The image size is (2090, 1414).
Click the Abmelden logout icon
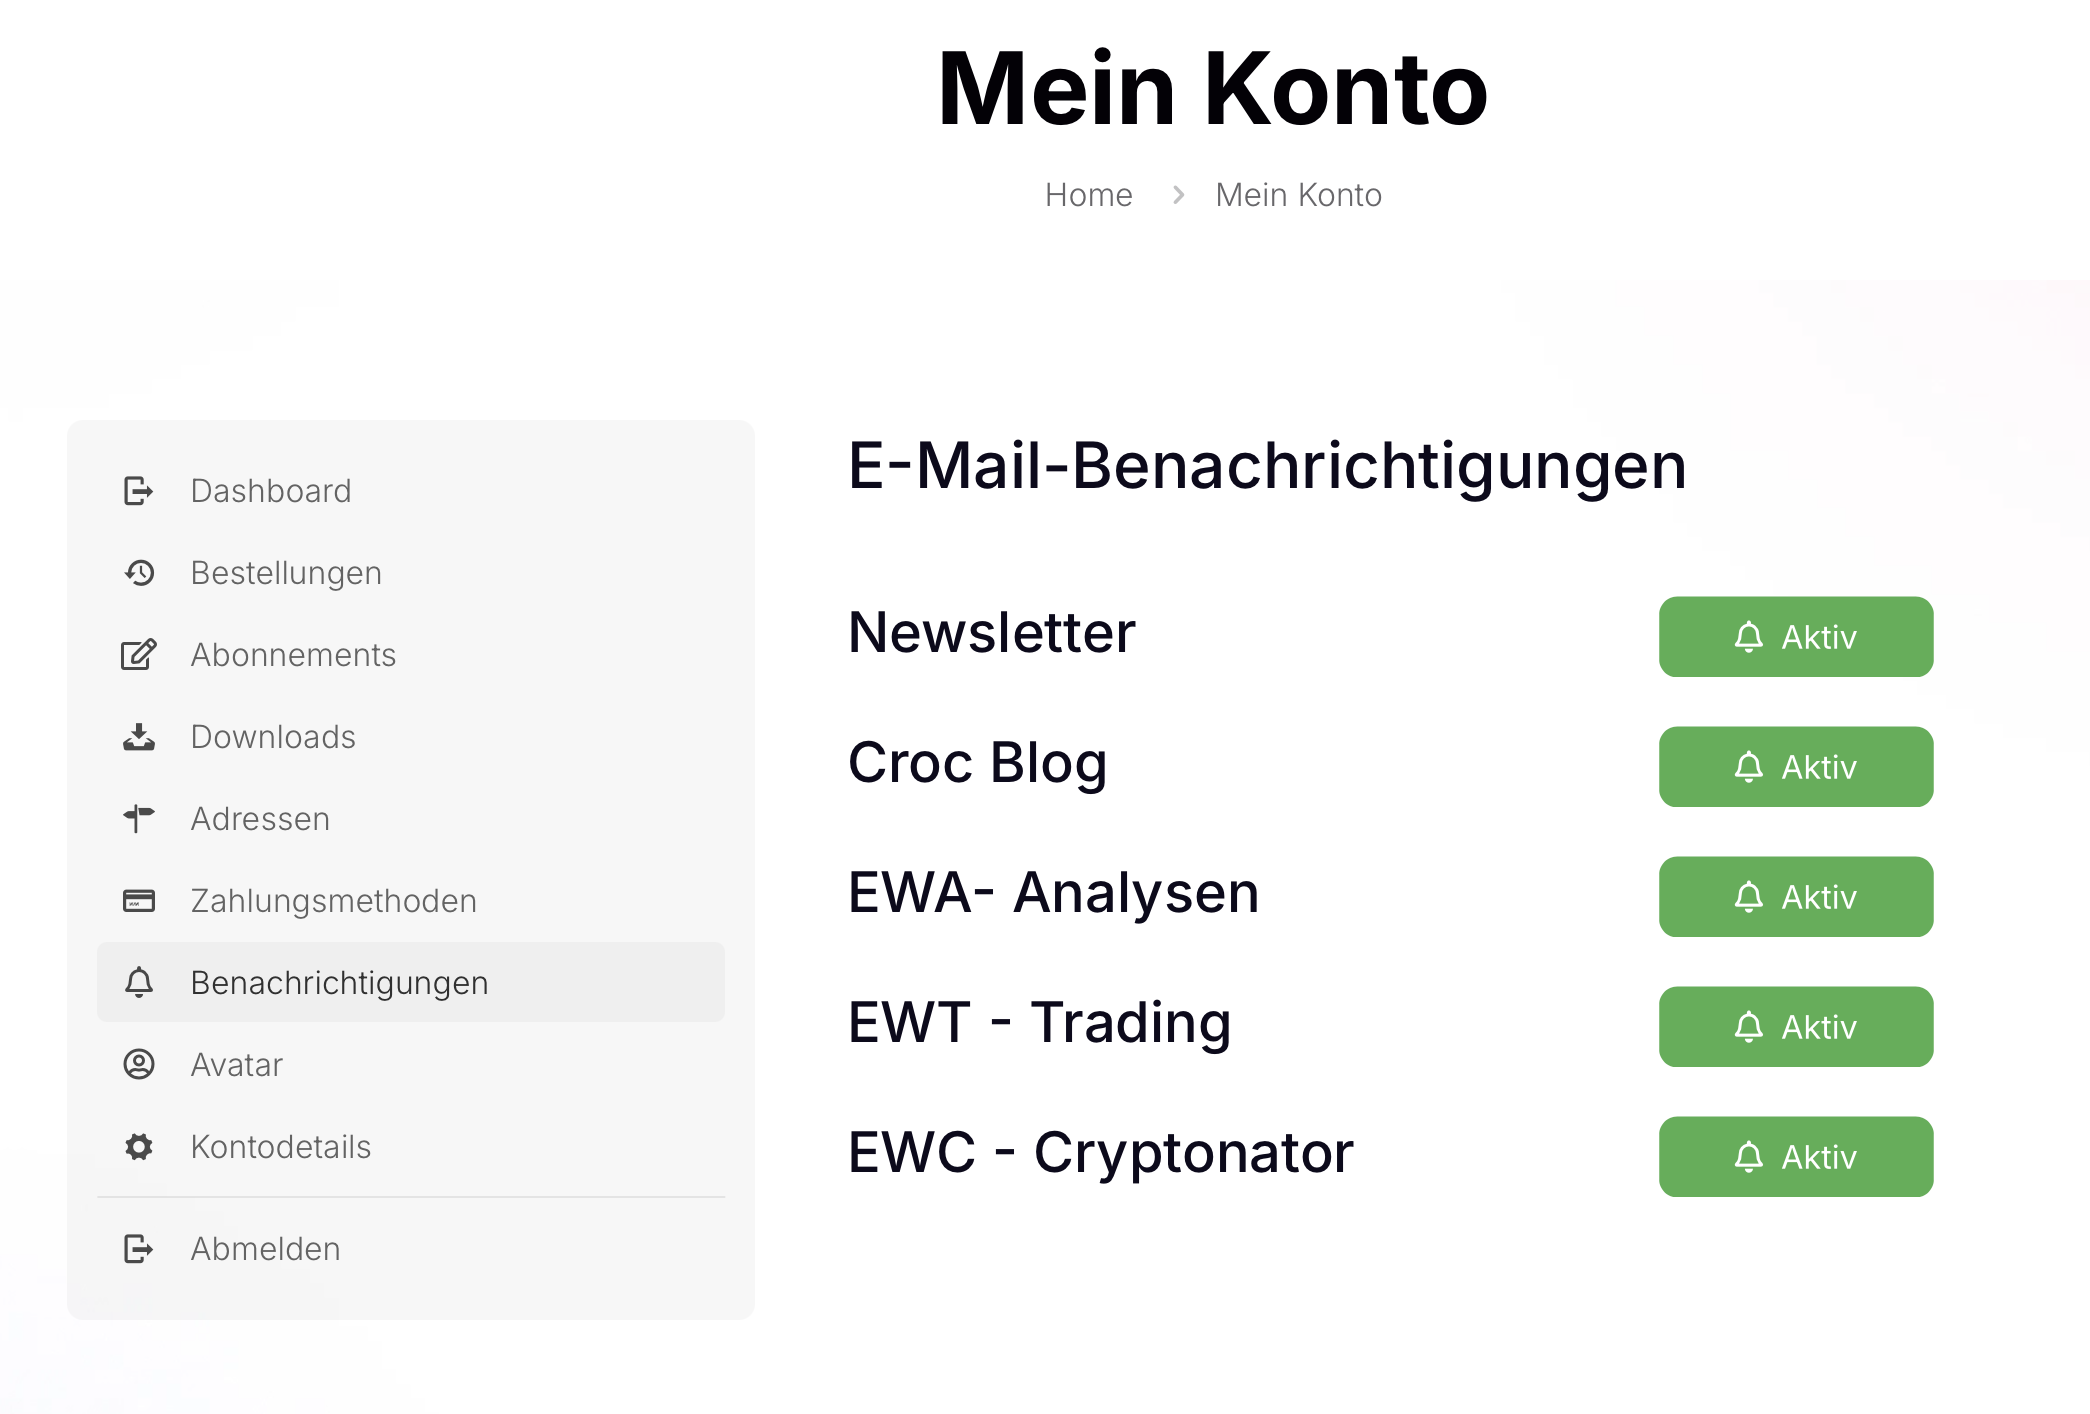tap(138, 1248)
